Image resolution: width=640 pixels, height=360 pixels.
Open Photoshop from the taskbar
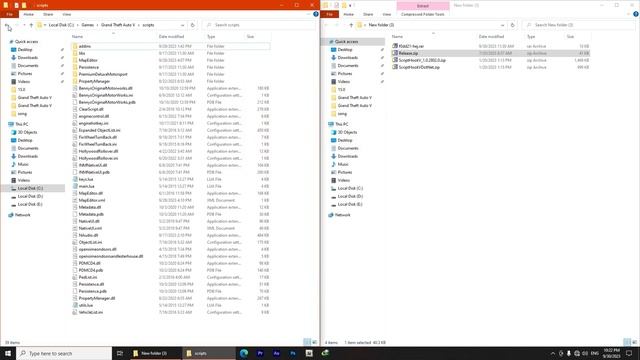pos(293,353)
